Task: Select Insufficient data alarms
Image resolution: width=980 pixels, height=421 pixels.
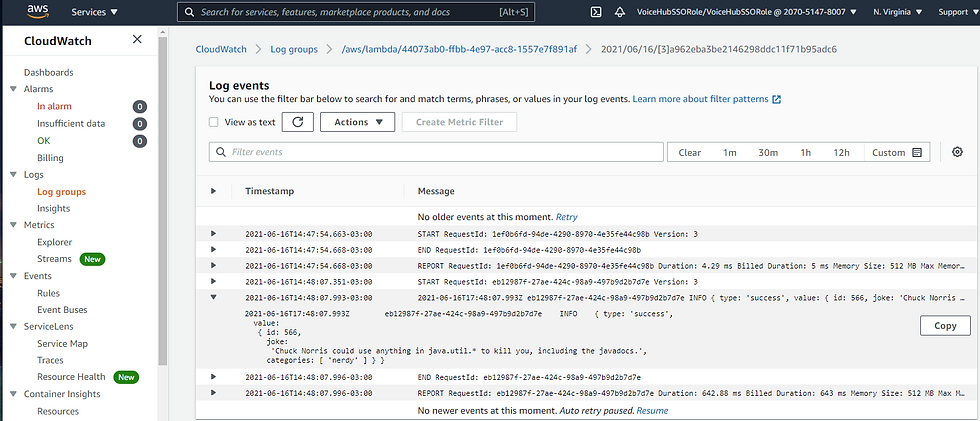Action: tap(71, 124)
